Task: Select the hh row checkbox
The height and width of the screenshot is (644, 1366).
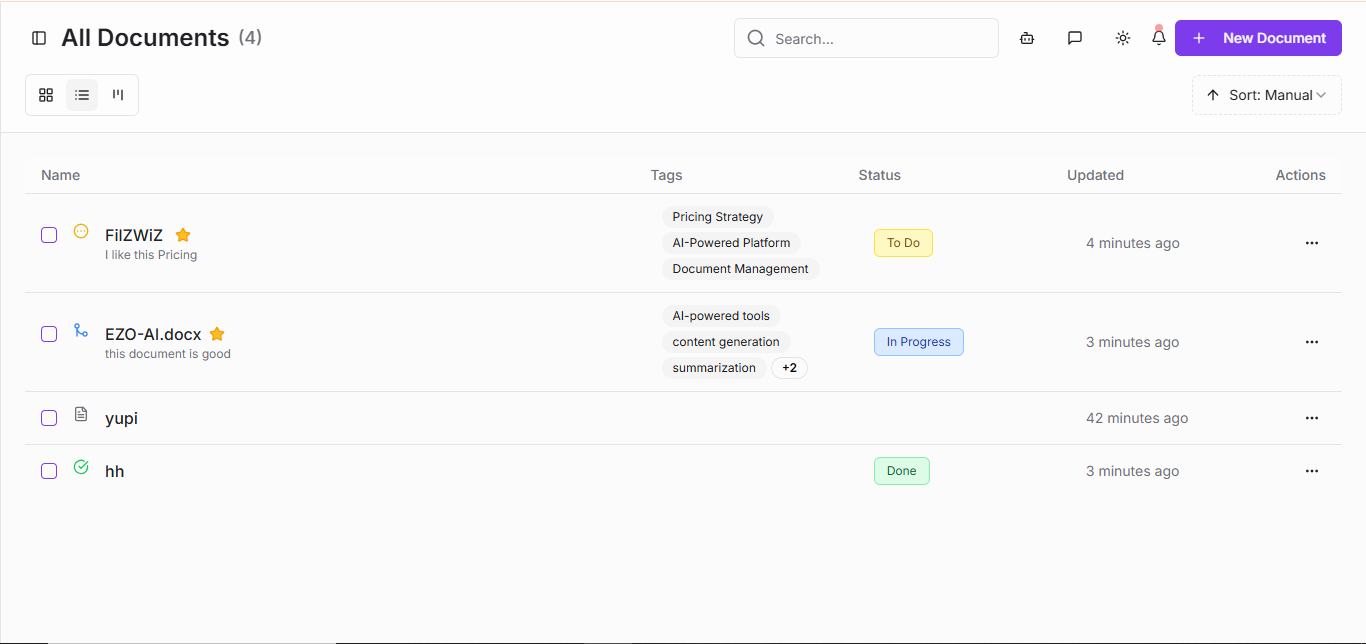Action: pos(49,471)
